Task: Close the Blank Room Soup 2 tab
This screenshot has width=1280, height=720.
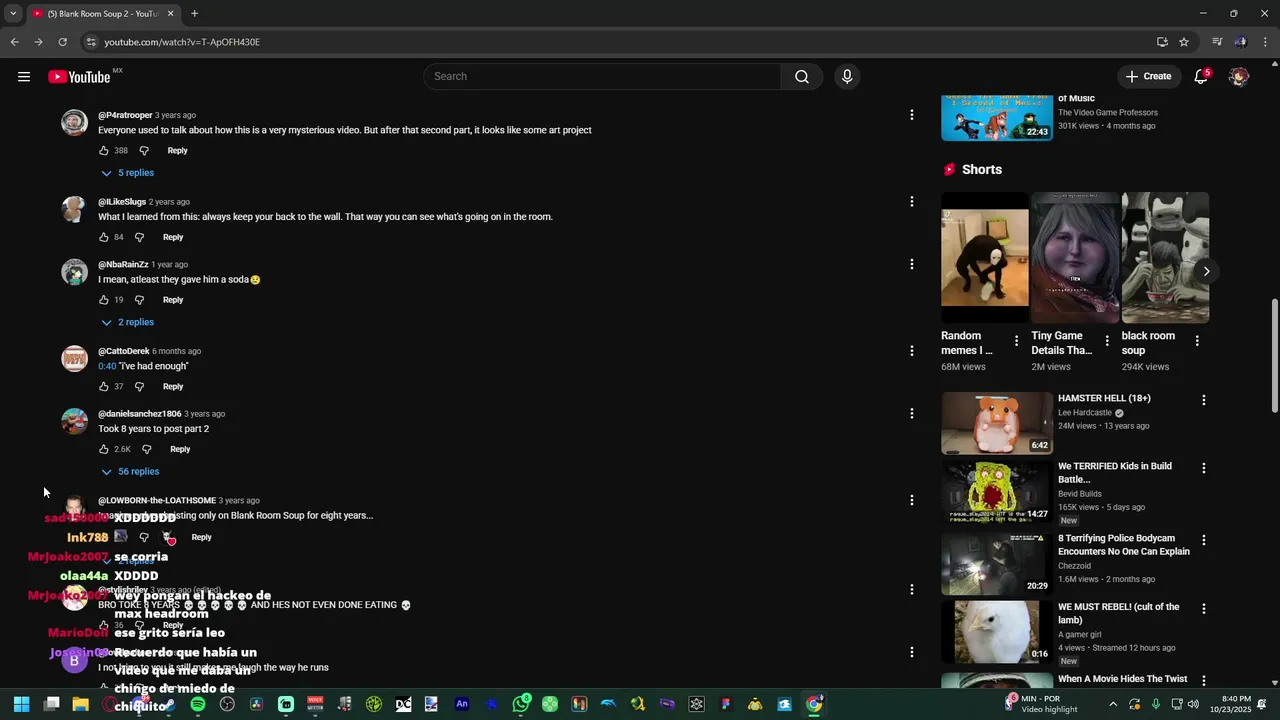Action: coord(170,14)
